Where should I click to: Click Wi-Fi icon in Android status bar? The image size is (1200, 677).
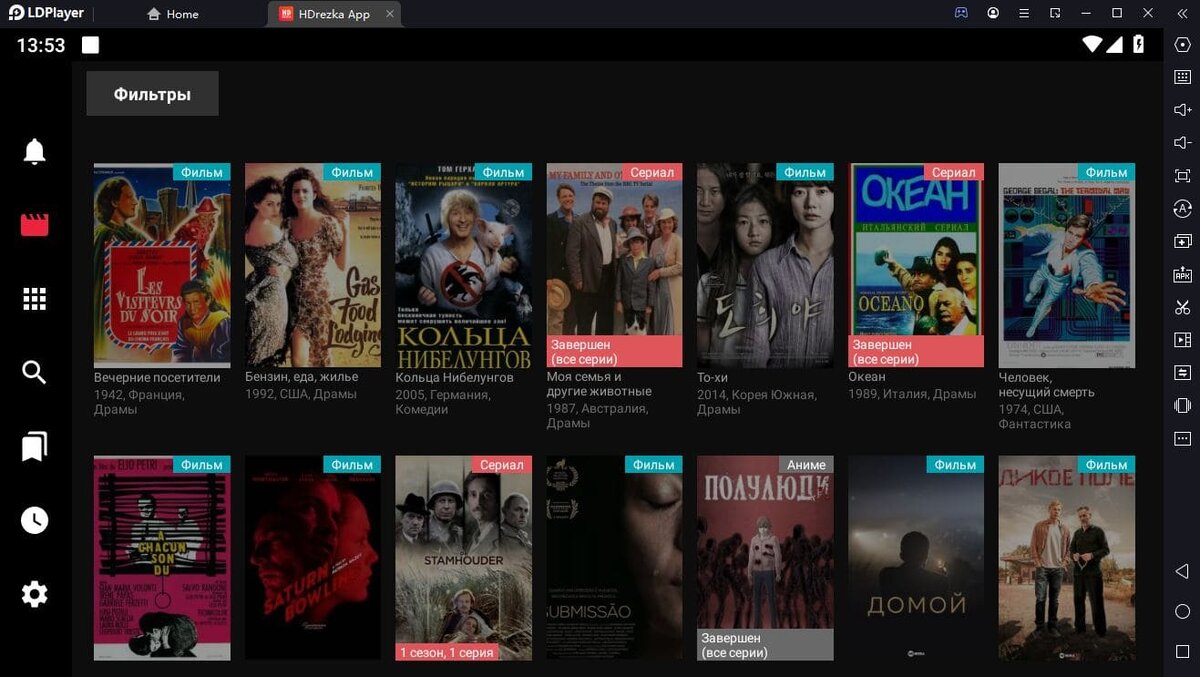click(x=1092, y=44)
